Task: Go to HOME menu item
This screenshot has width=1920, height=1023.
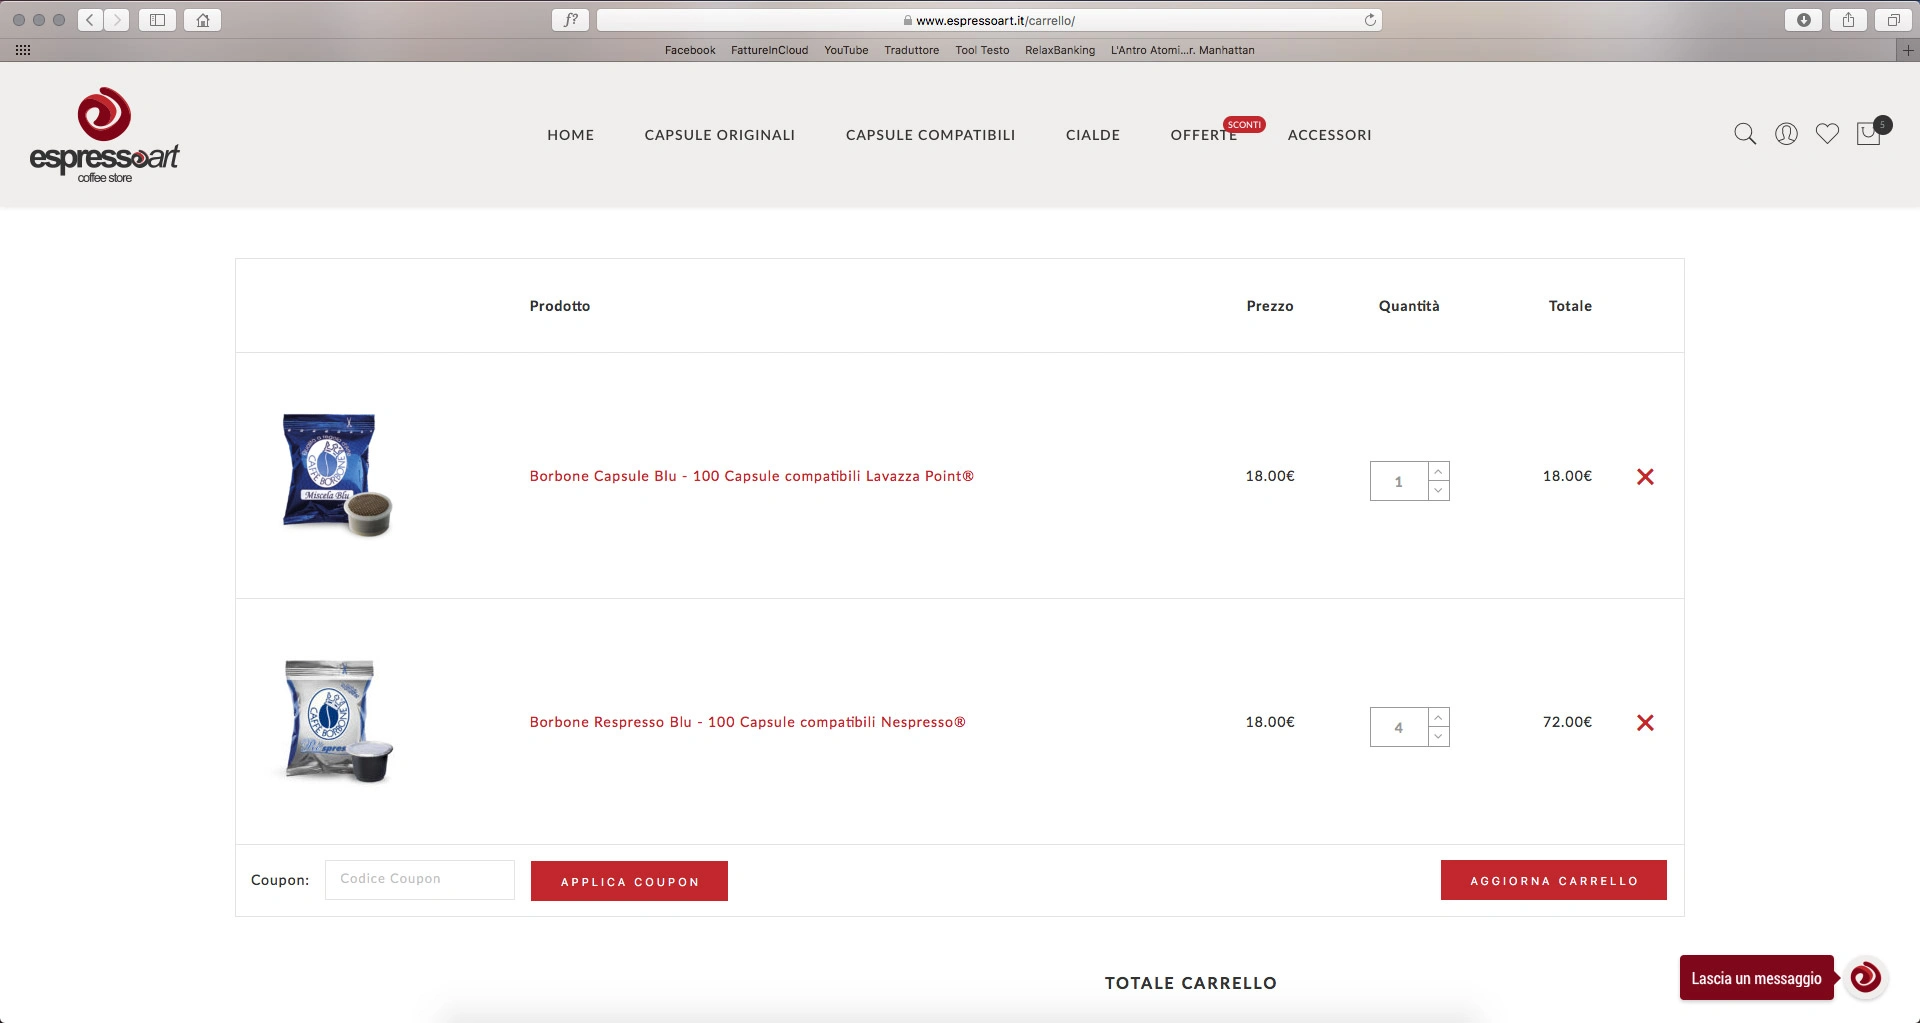Action: point(570,135)
